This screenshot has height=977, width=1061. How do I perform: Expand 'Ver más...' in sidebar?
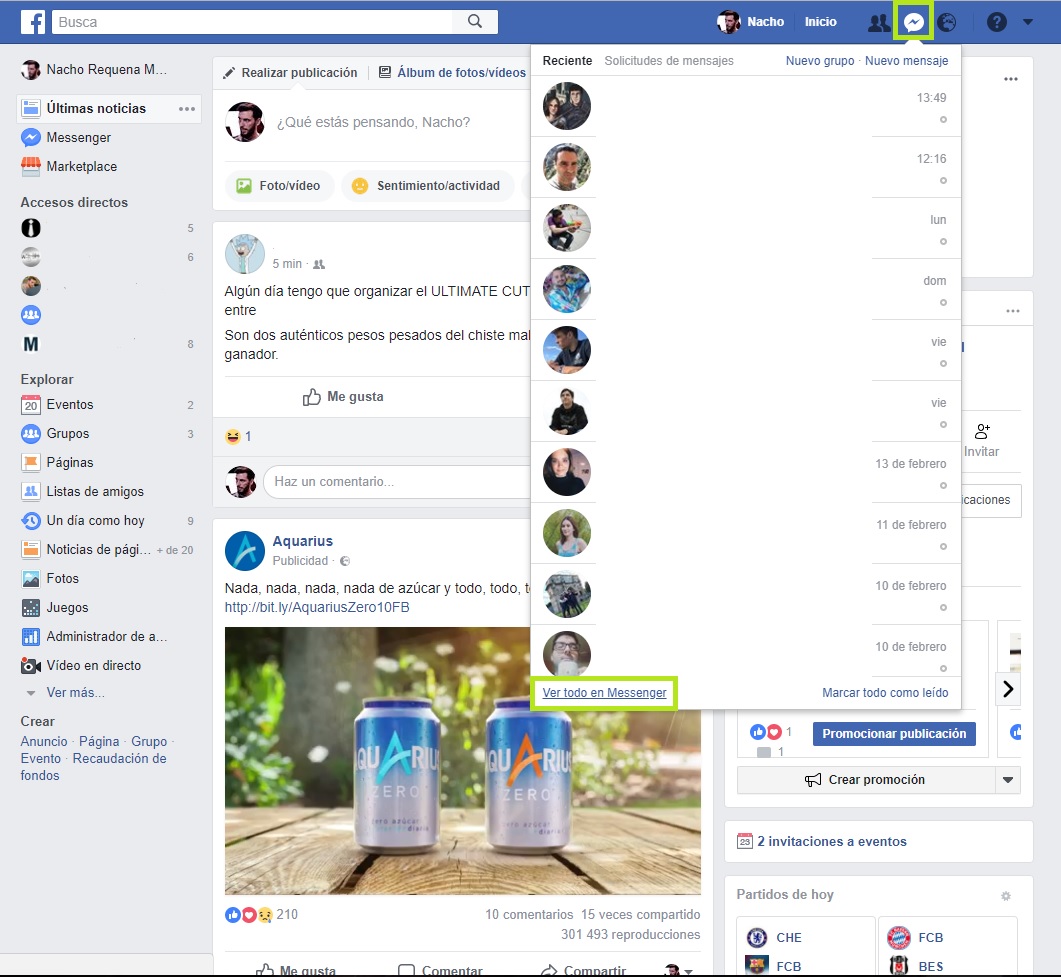point(75,693)
